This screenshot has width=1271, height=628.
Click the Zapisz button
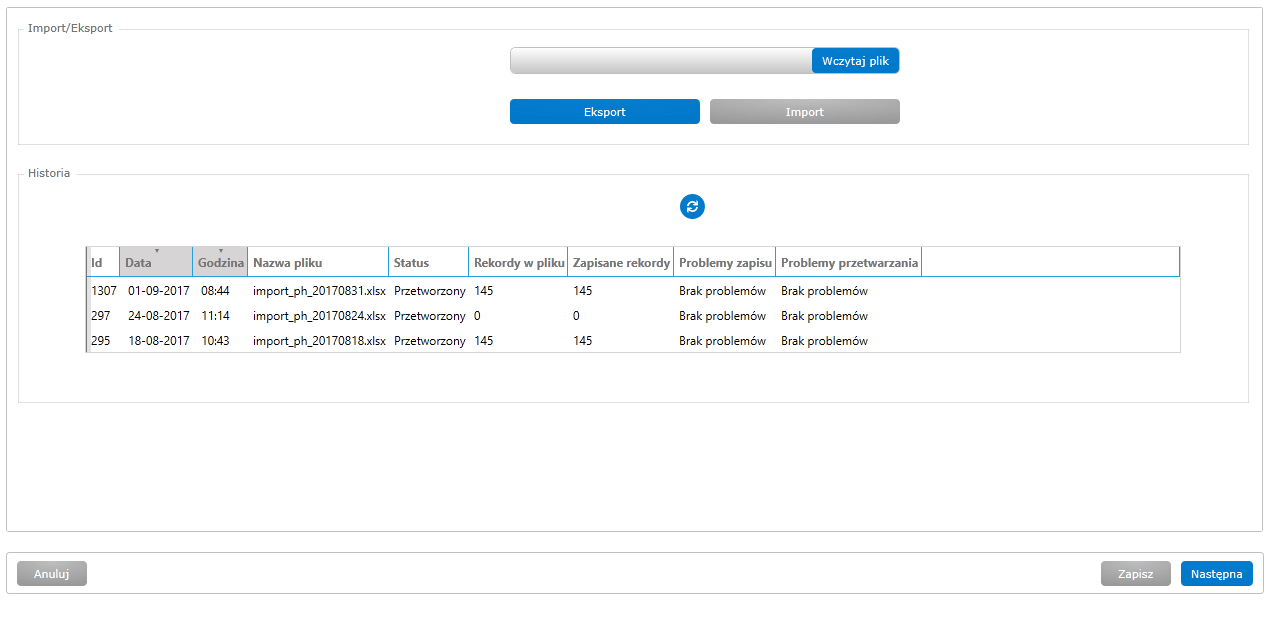[x=1135, y=574]
